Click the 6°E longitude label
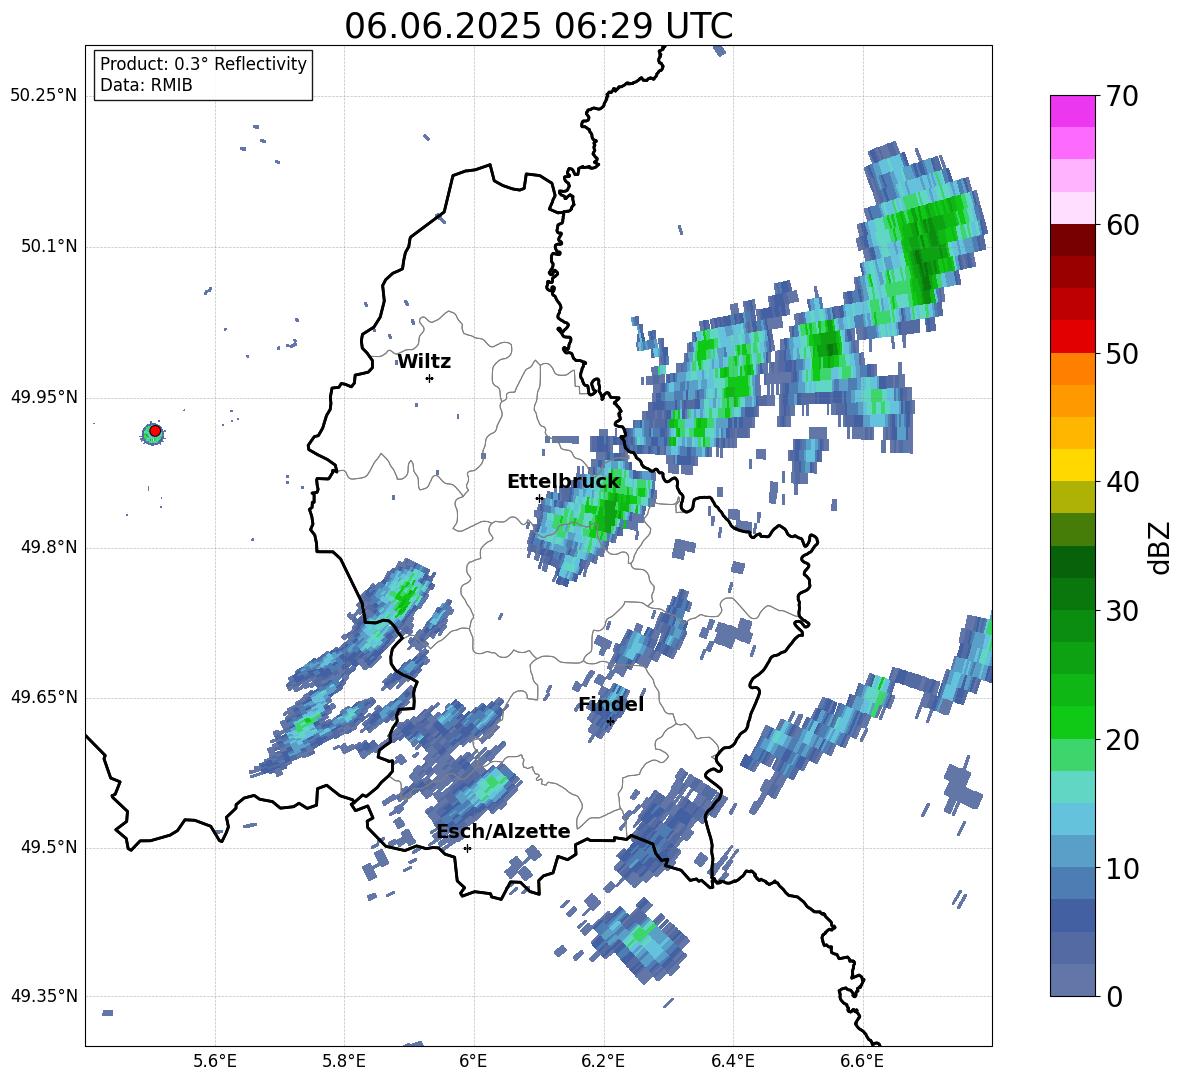Image resolution: width=1184 pixels, height=1081 pixels. coord(473,1061)
